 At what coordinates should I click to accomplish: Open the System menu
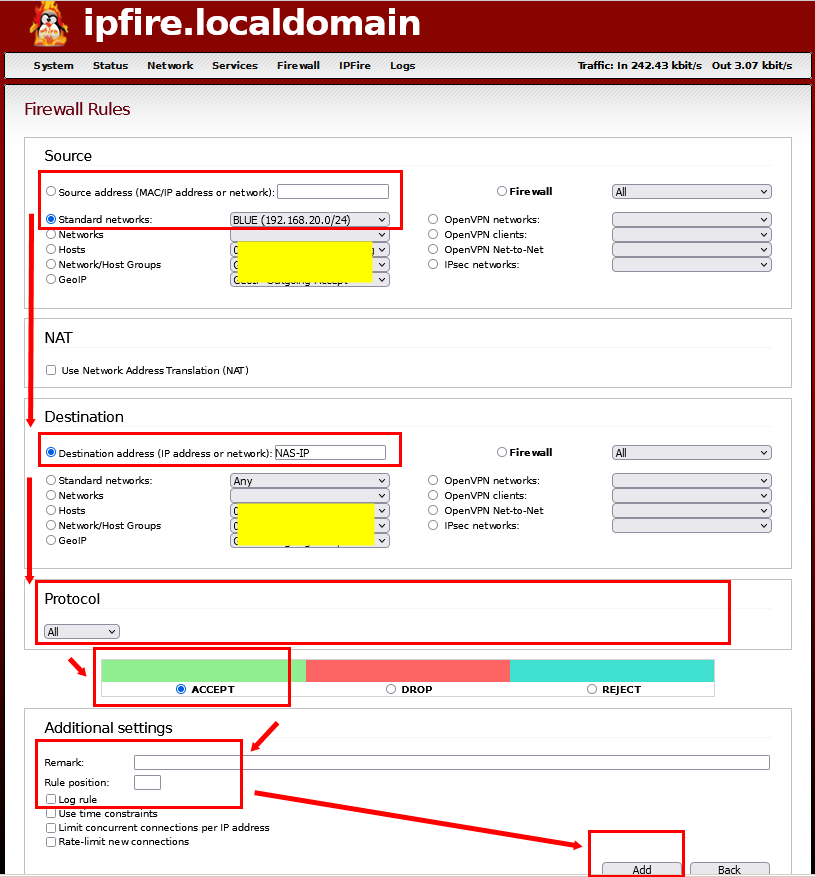(53, 65)
